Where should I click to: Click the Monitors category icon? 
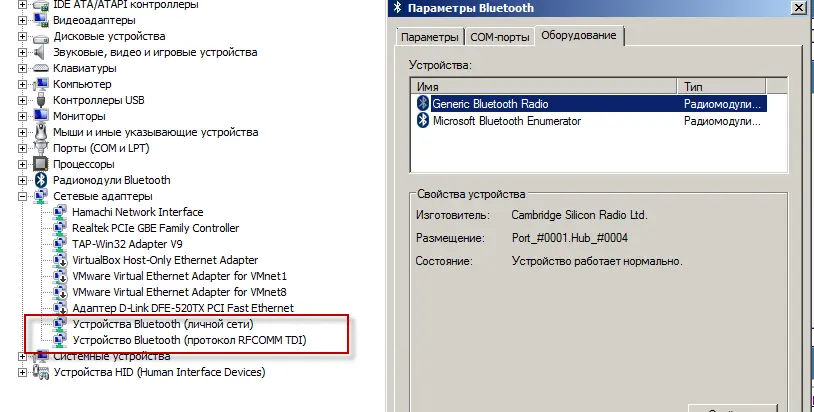[x=41, y=116]
